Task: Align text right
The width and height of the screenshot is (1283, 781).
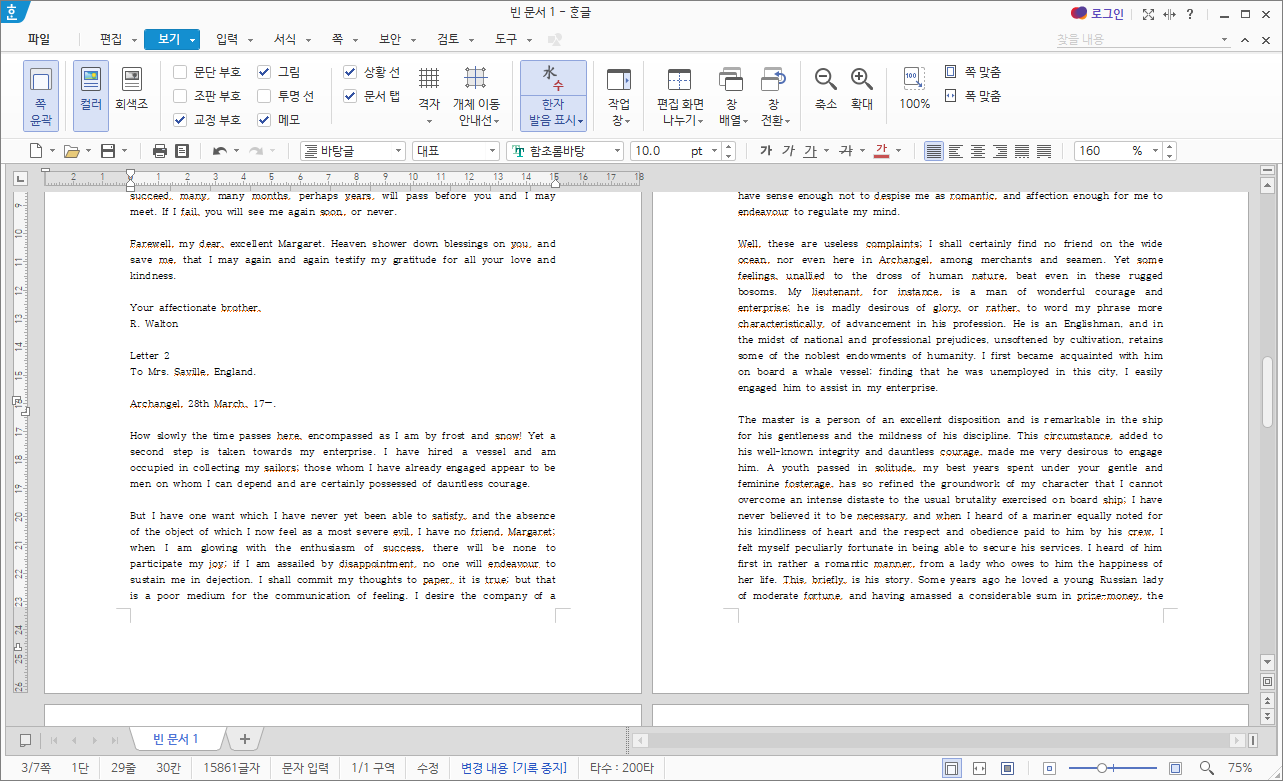Action: pyautogui.click(x=1000, y=151)
